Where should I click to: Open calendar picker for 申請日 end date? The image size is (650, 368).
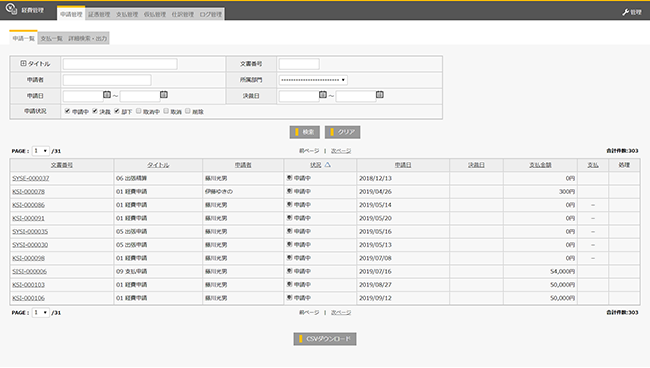coord(164,94)
